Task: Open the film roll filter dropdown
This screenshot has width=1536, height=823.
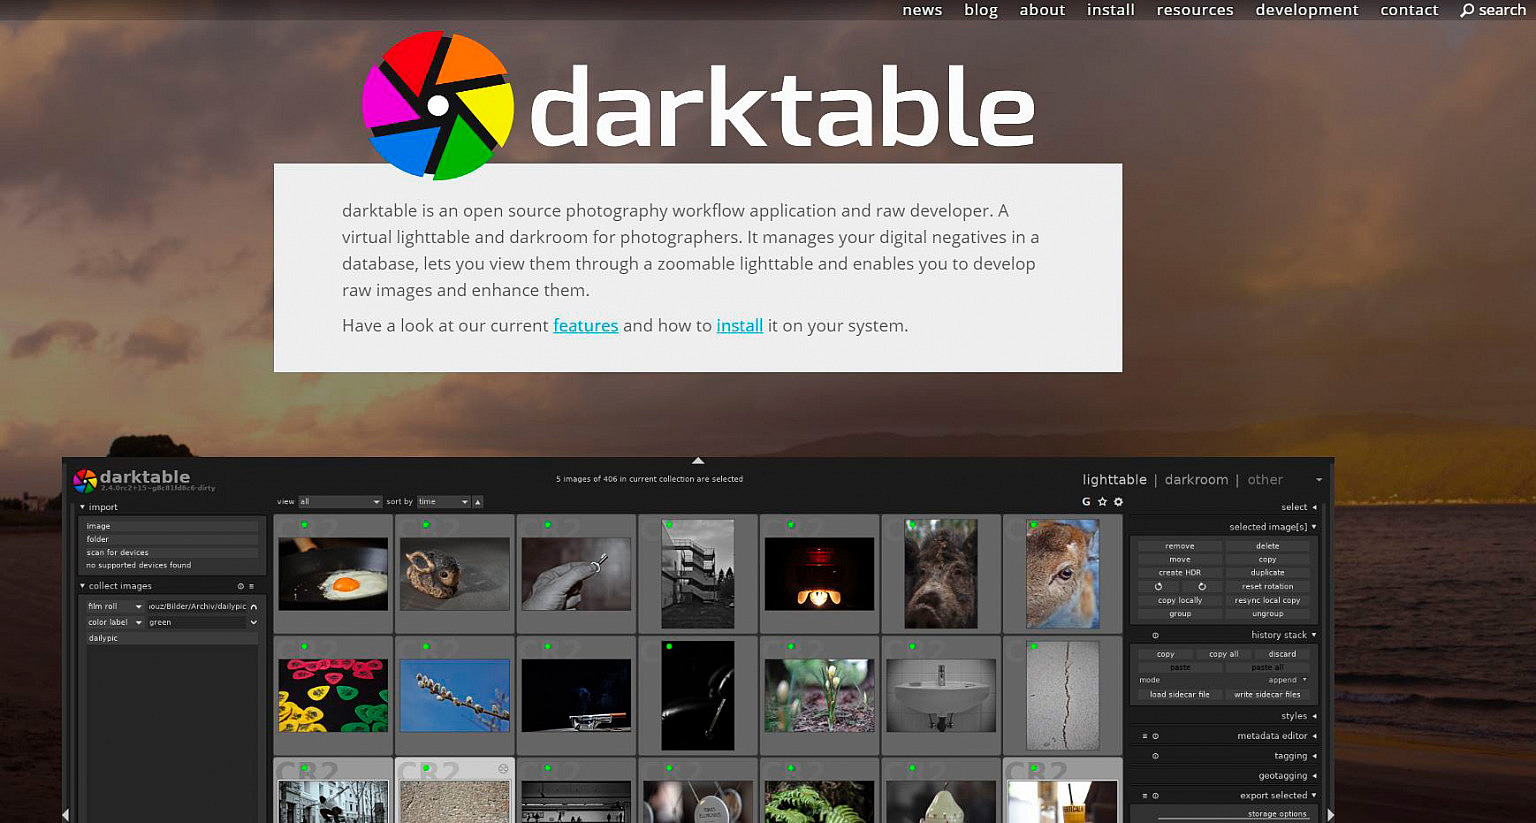Action: tap(139, 606)
